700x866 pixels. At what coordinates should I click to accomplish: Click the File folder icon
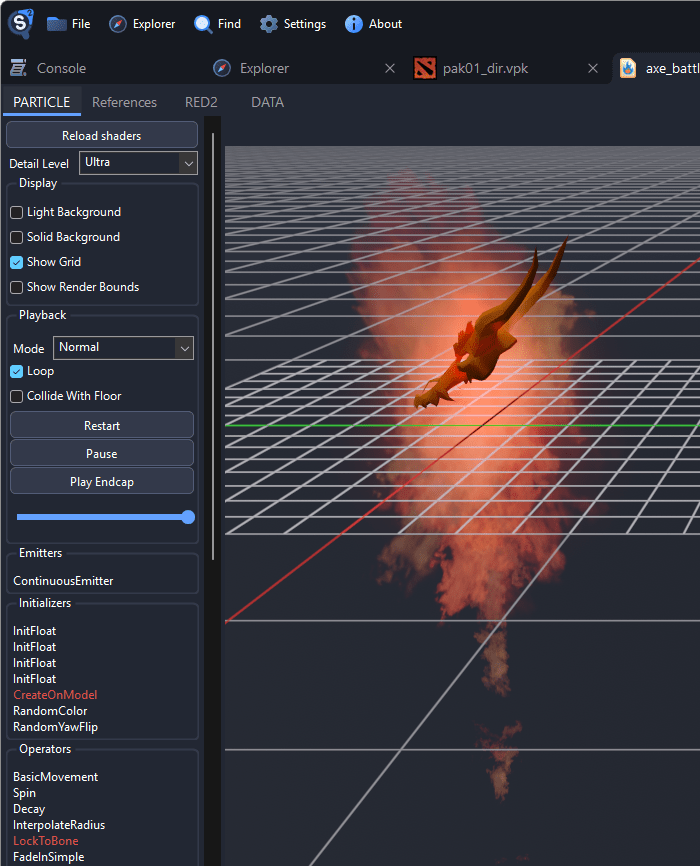tap(56, 24)
